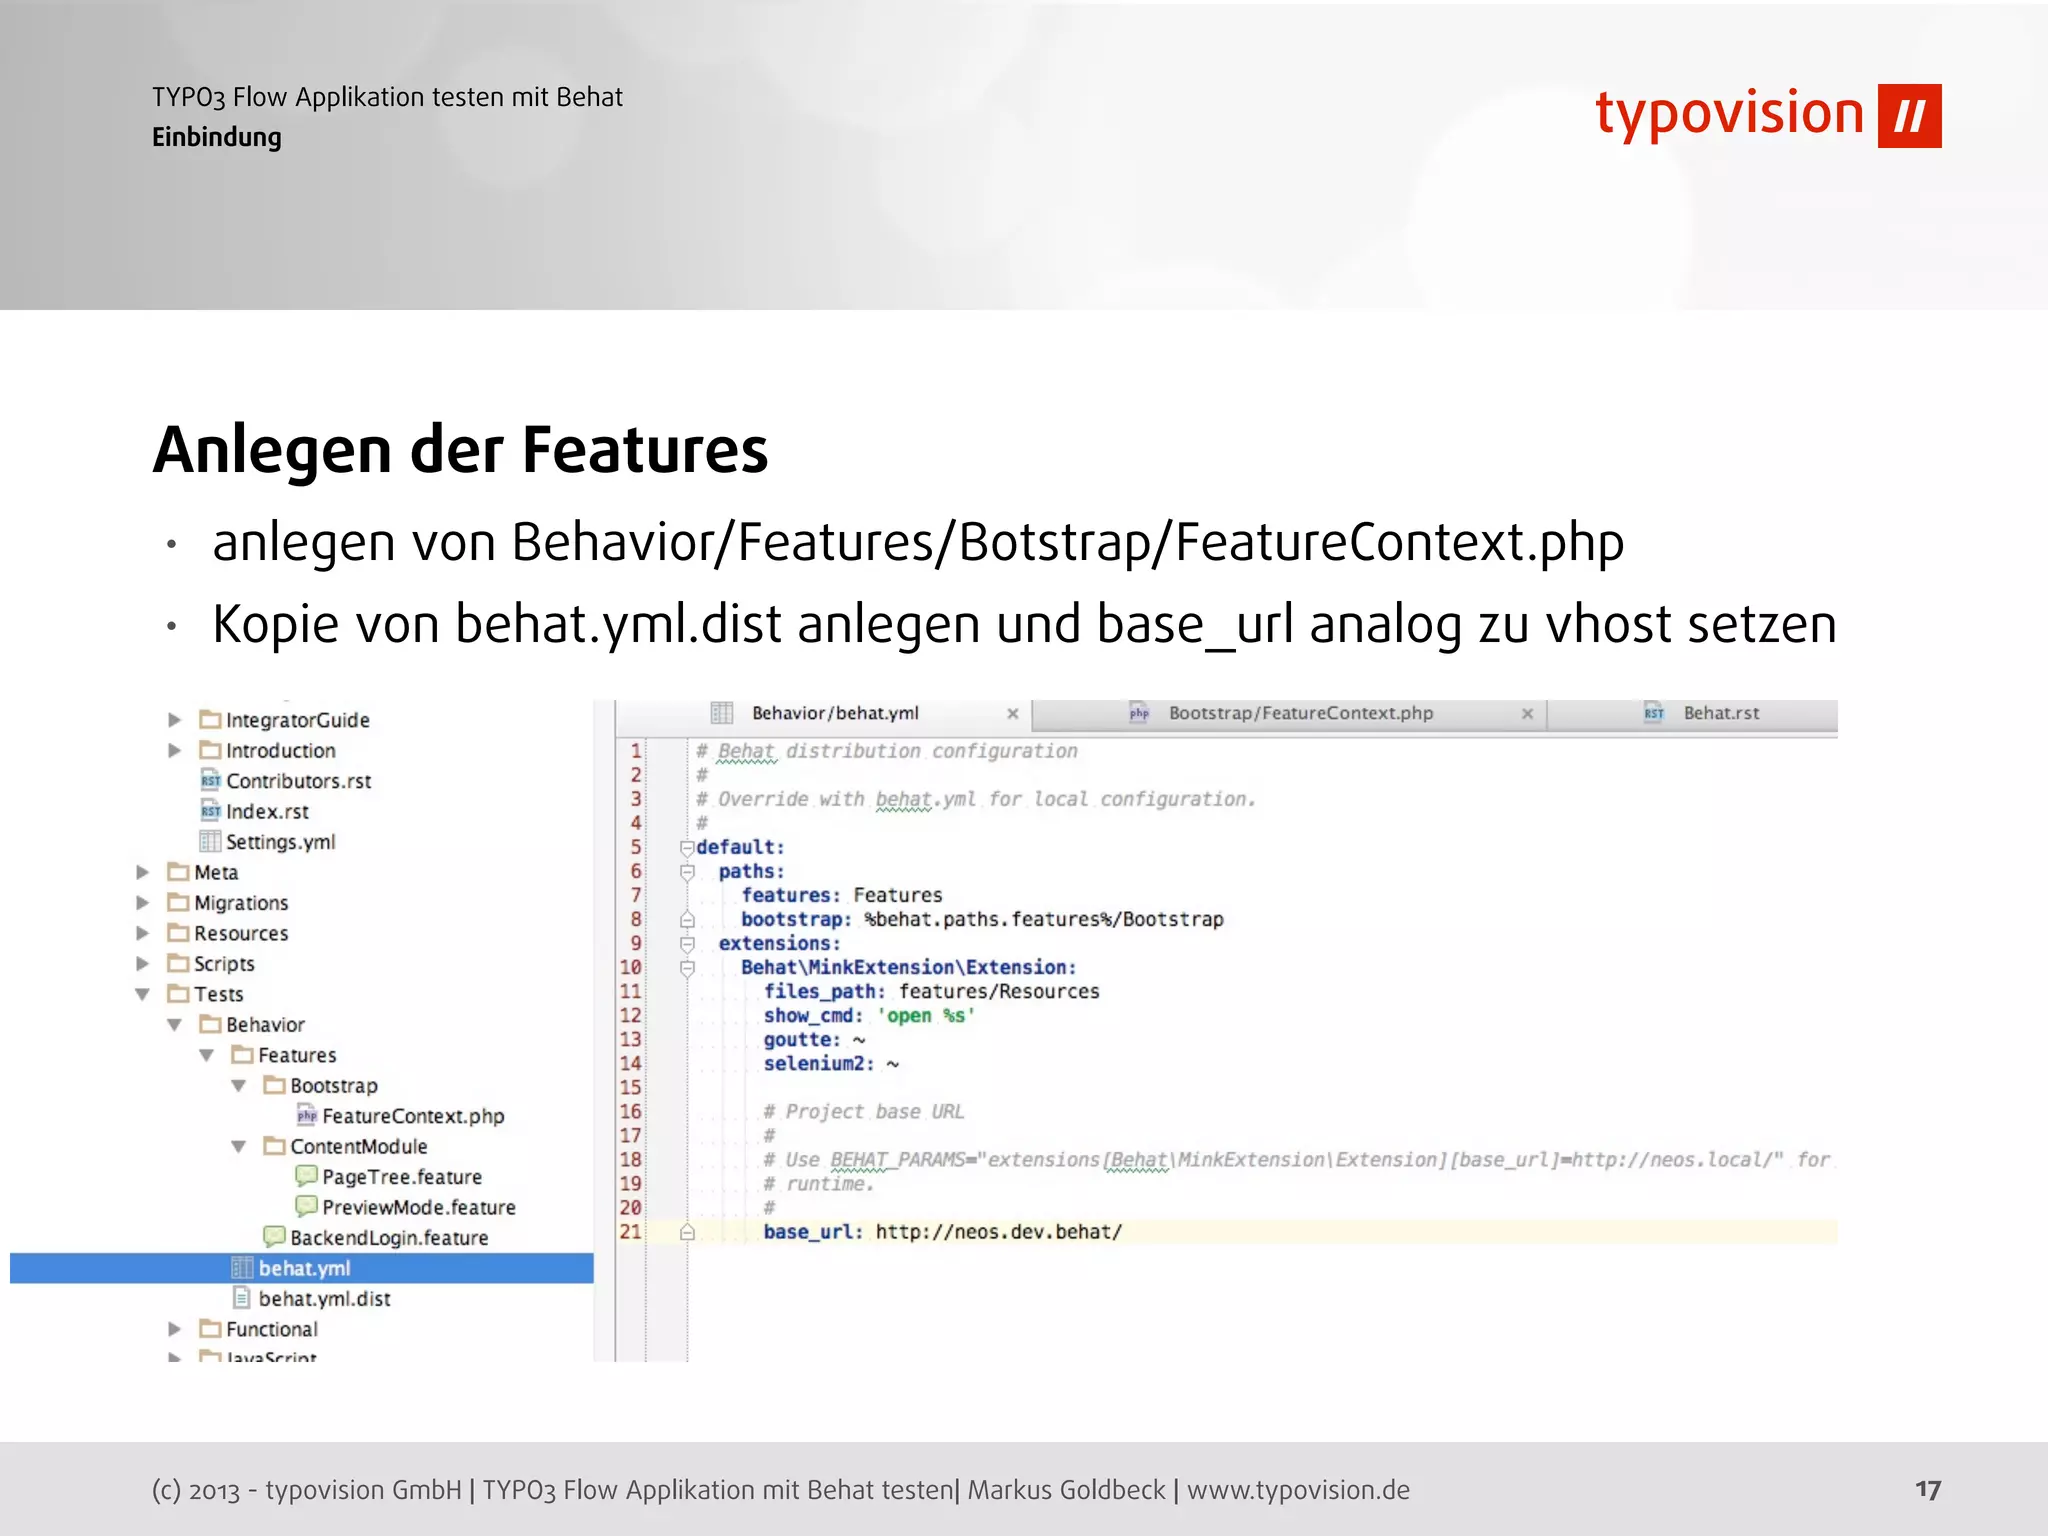Select Contributors.rst in the tree

(x=298, y=781)
